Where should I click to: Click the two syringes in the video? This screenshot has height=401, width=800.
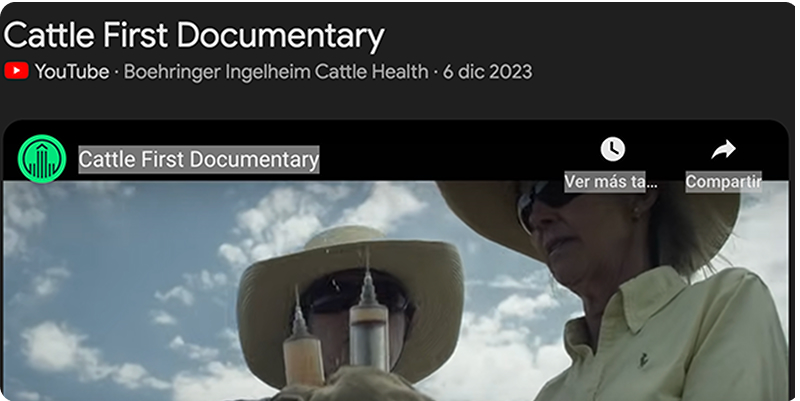(x=338, y=327)
